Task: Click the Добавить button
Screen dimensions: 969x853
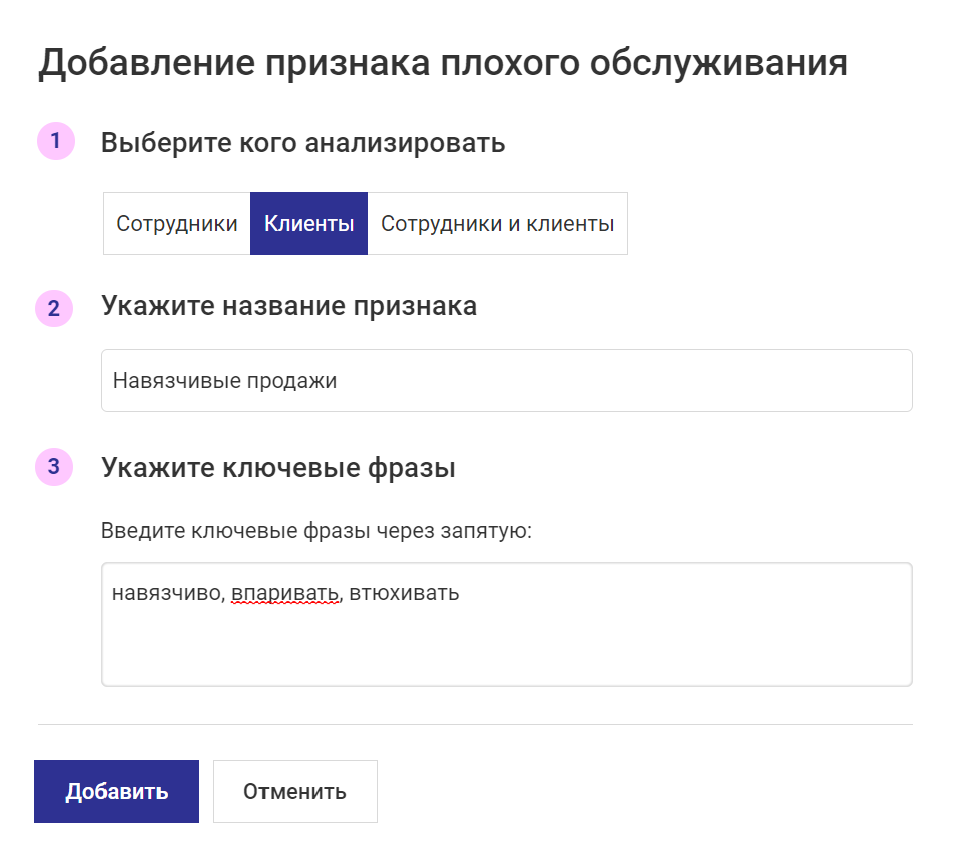Action: (x=116, y=791)
